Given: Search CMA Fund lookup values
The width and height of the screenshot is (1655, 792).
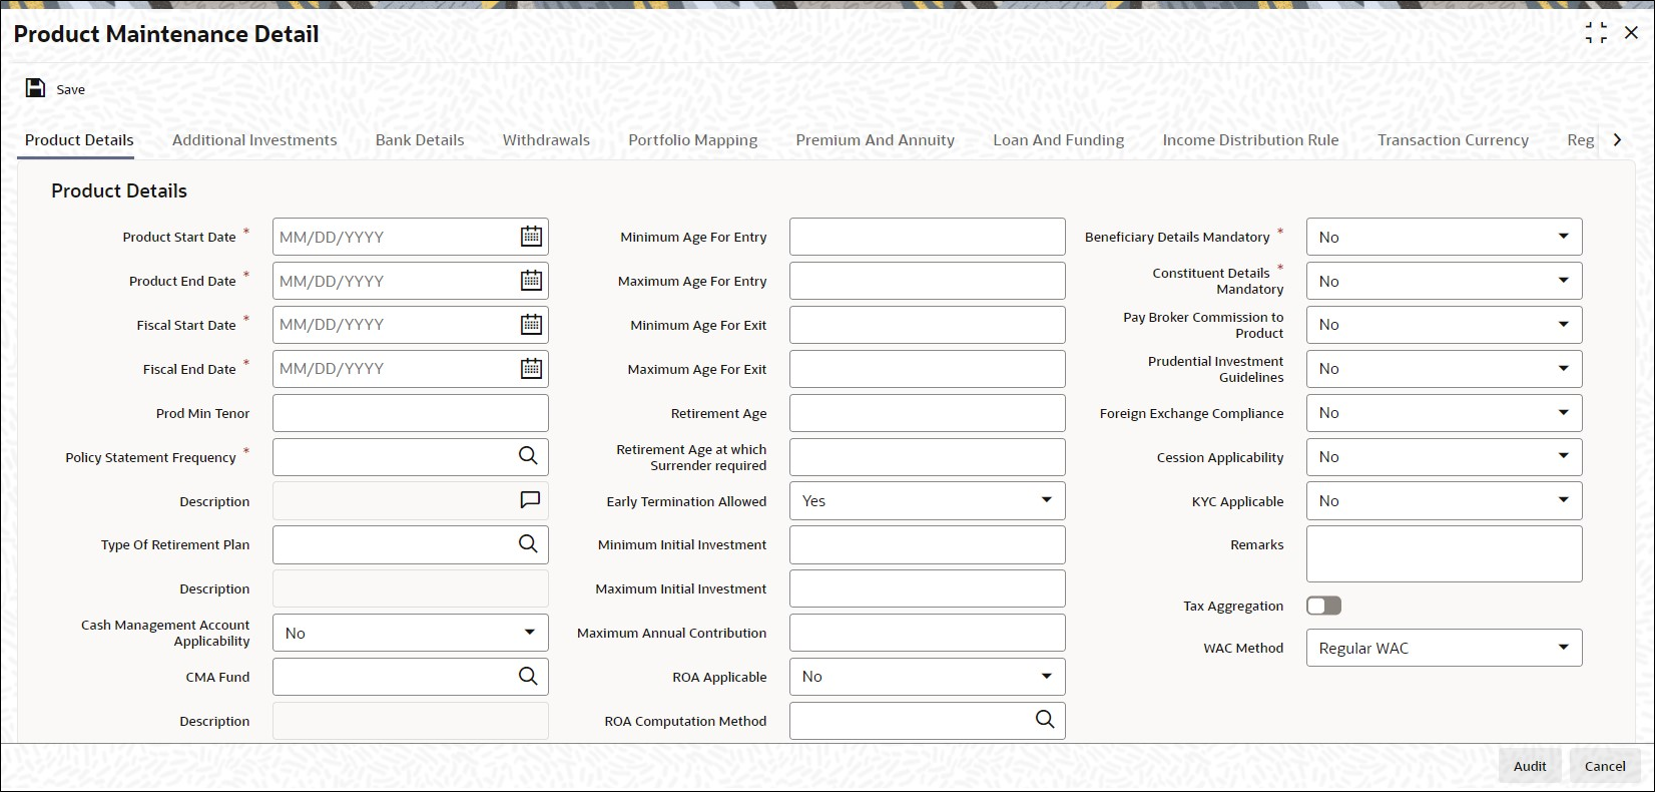Looking at the screenshot, I should click(528, 676).
